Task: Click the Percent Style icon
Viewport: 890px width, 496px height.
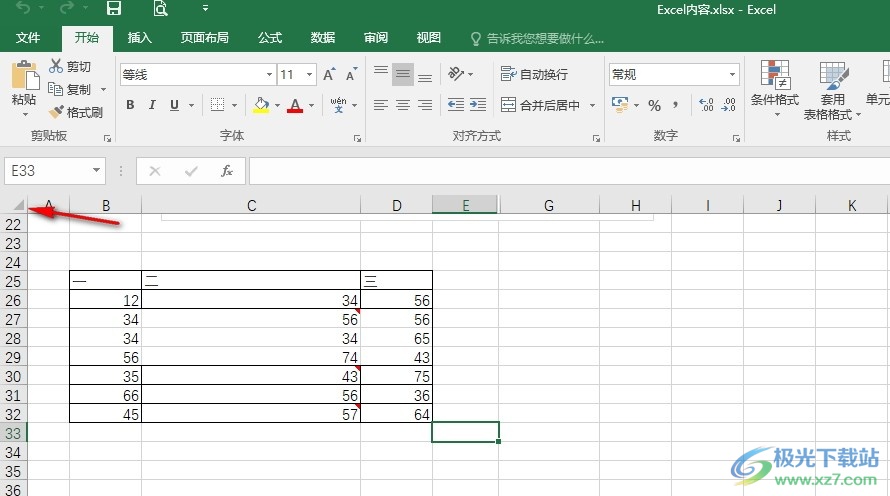Action: click(654, 105)
